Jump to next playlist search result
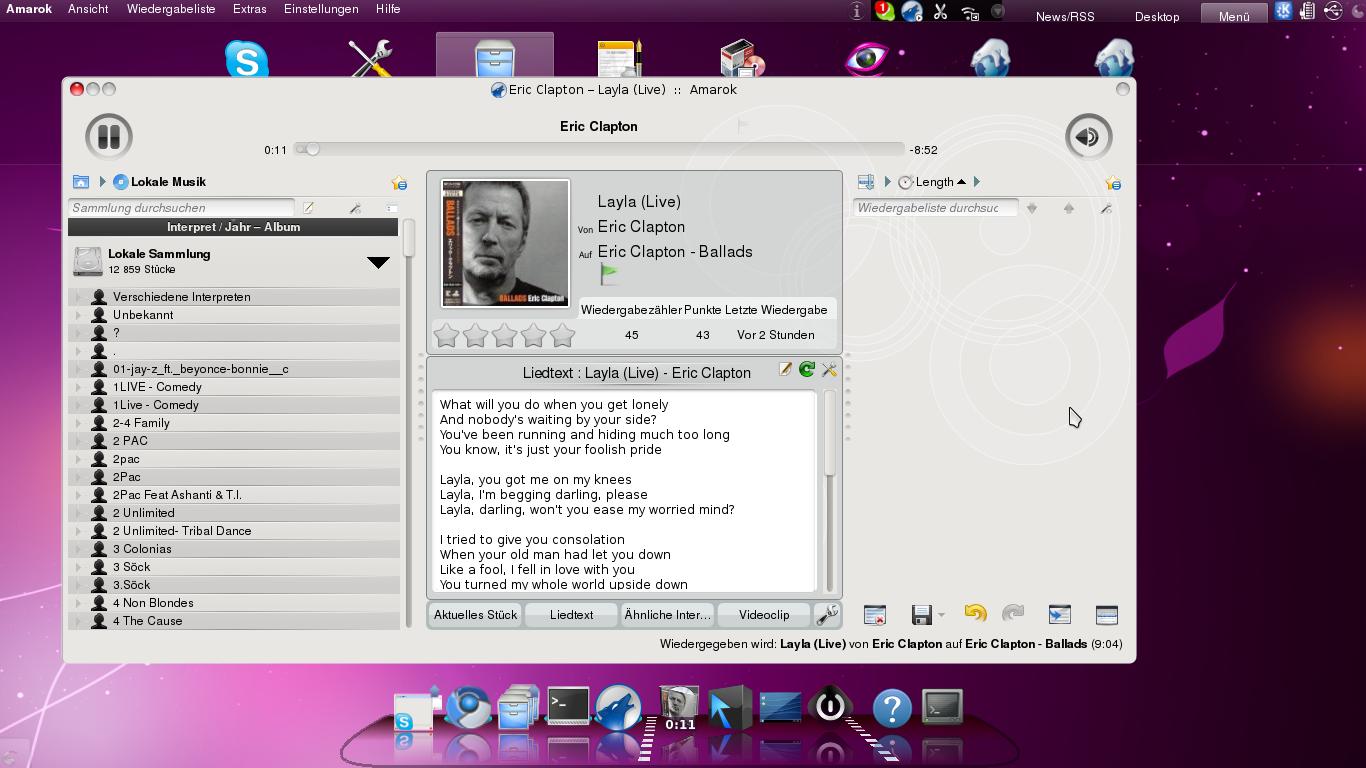The height and width of the screenshot is (768, 1366). pos(1032,208)
